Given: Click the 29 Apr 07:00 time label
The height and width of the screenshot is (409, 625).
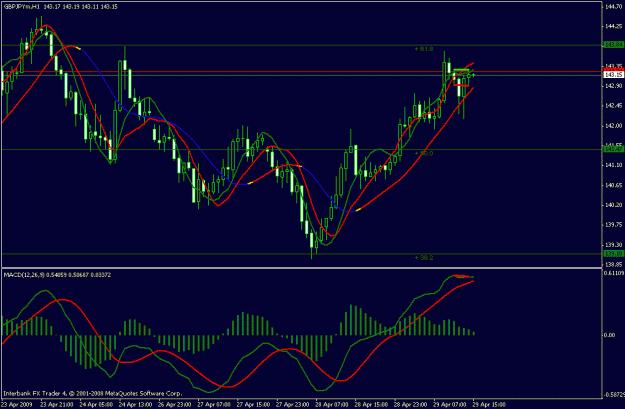Looking at the screenshot, I should pyautogui.click(x=450, y=405).
